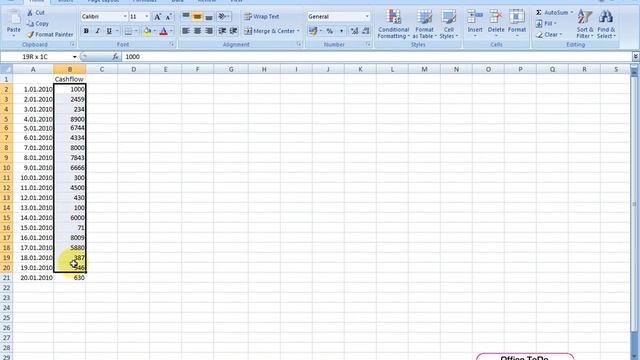This screenshot has height=360, width=640.
Task: Click Merge & Center button
Action: pos(269,31)
